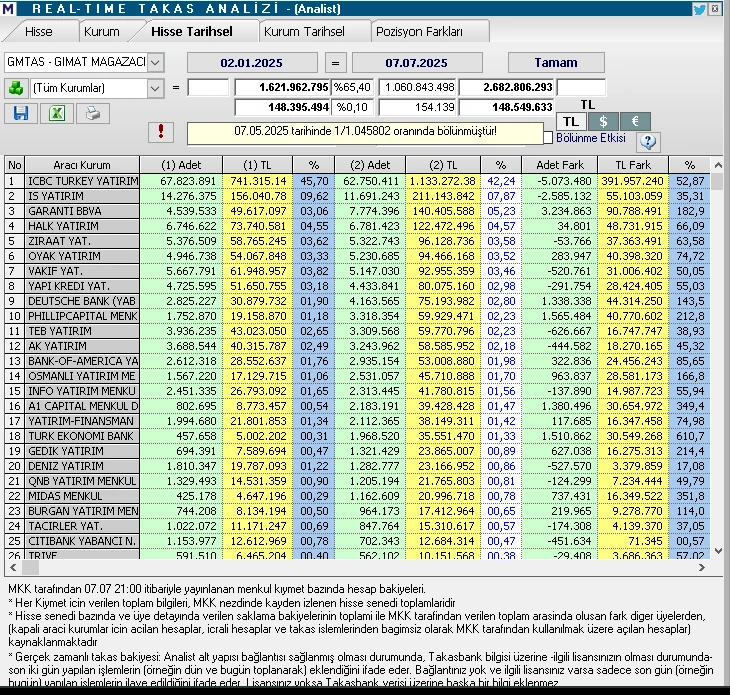This screenshot has width=730, height=695.
Task: Select DEUTSCHE BANK row
Action: click(x=358, y=301)
